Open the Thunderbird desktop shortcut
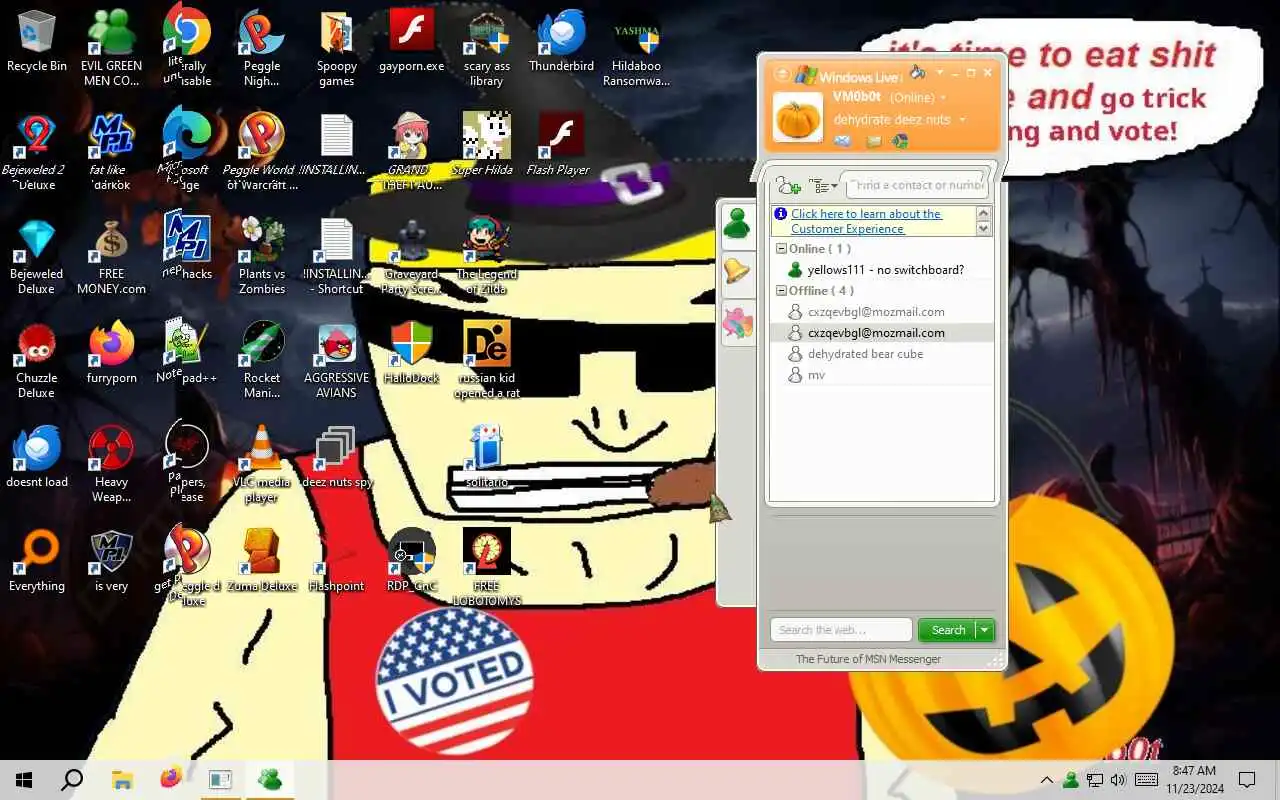 point(561,40)
